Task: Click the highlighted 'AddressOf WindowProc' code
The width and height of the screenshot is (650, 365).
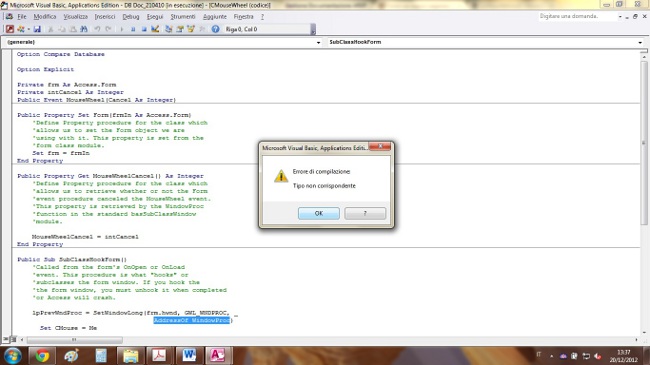Action: [x=192, y=320]
